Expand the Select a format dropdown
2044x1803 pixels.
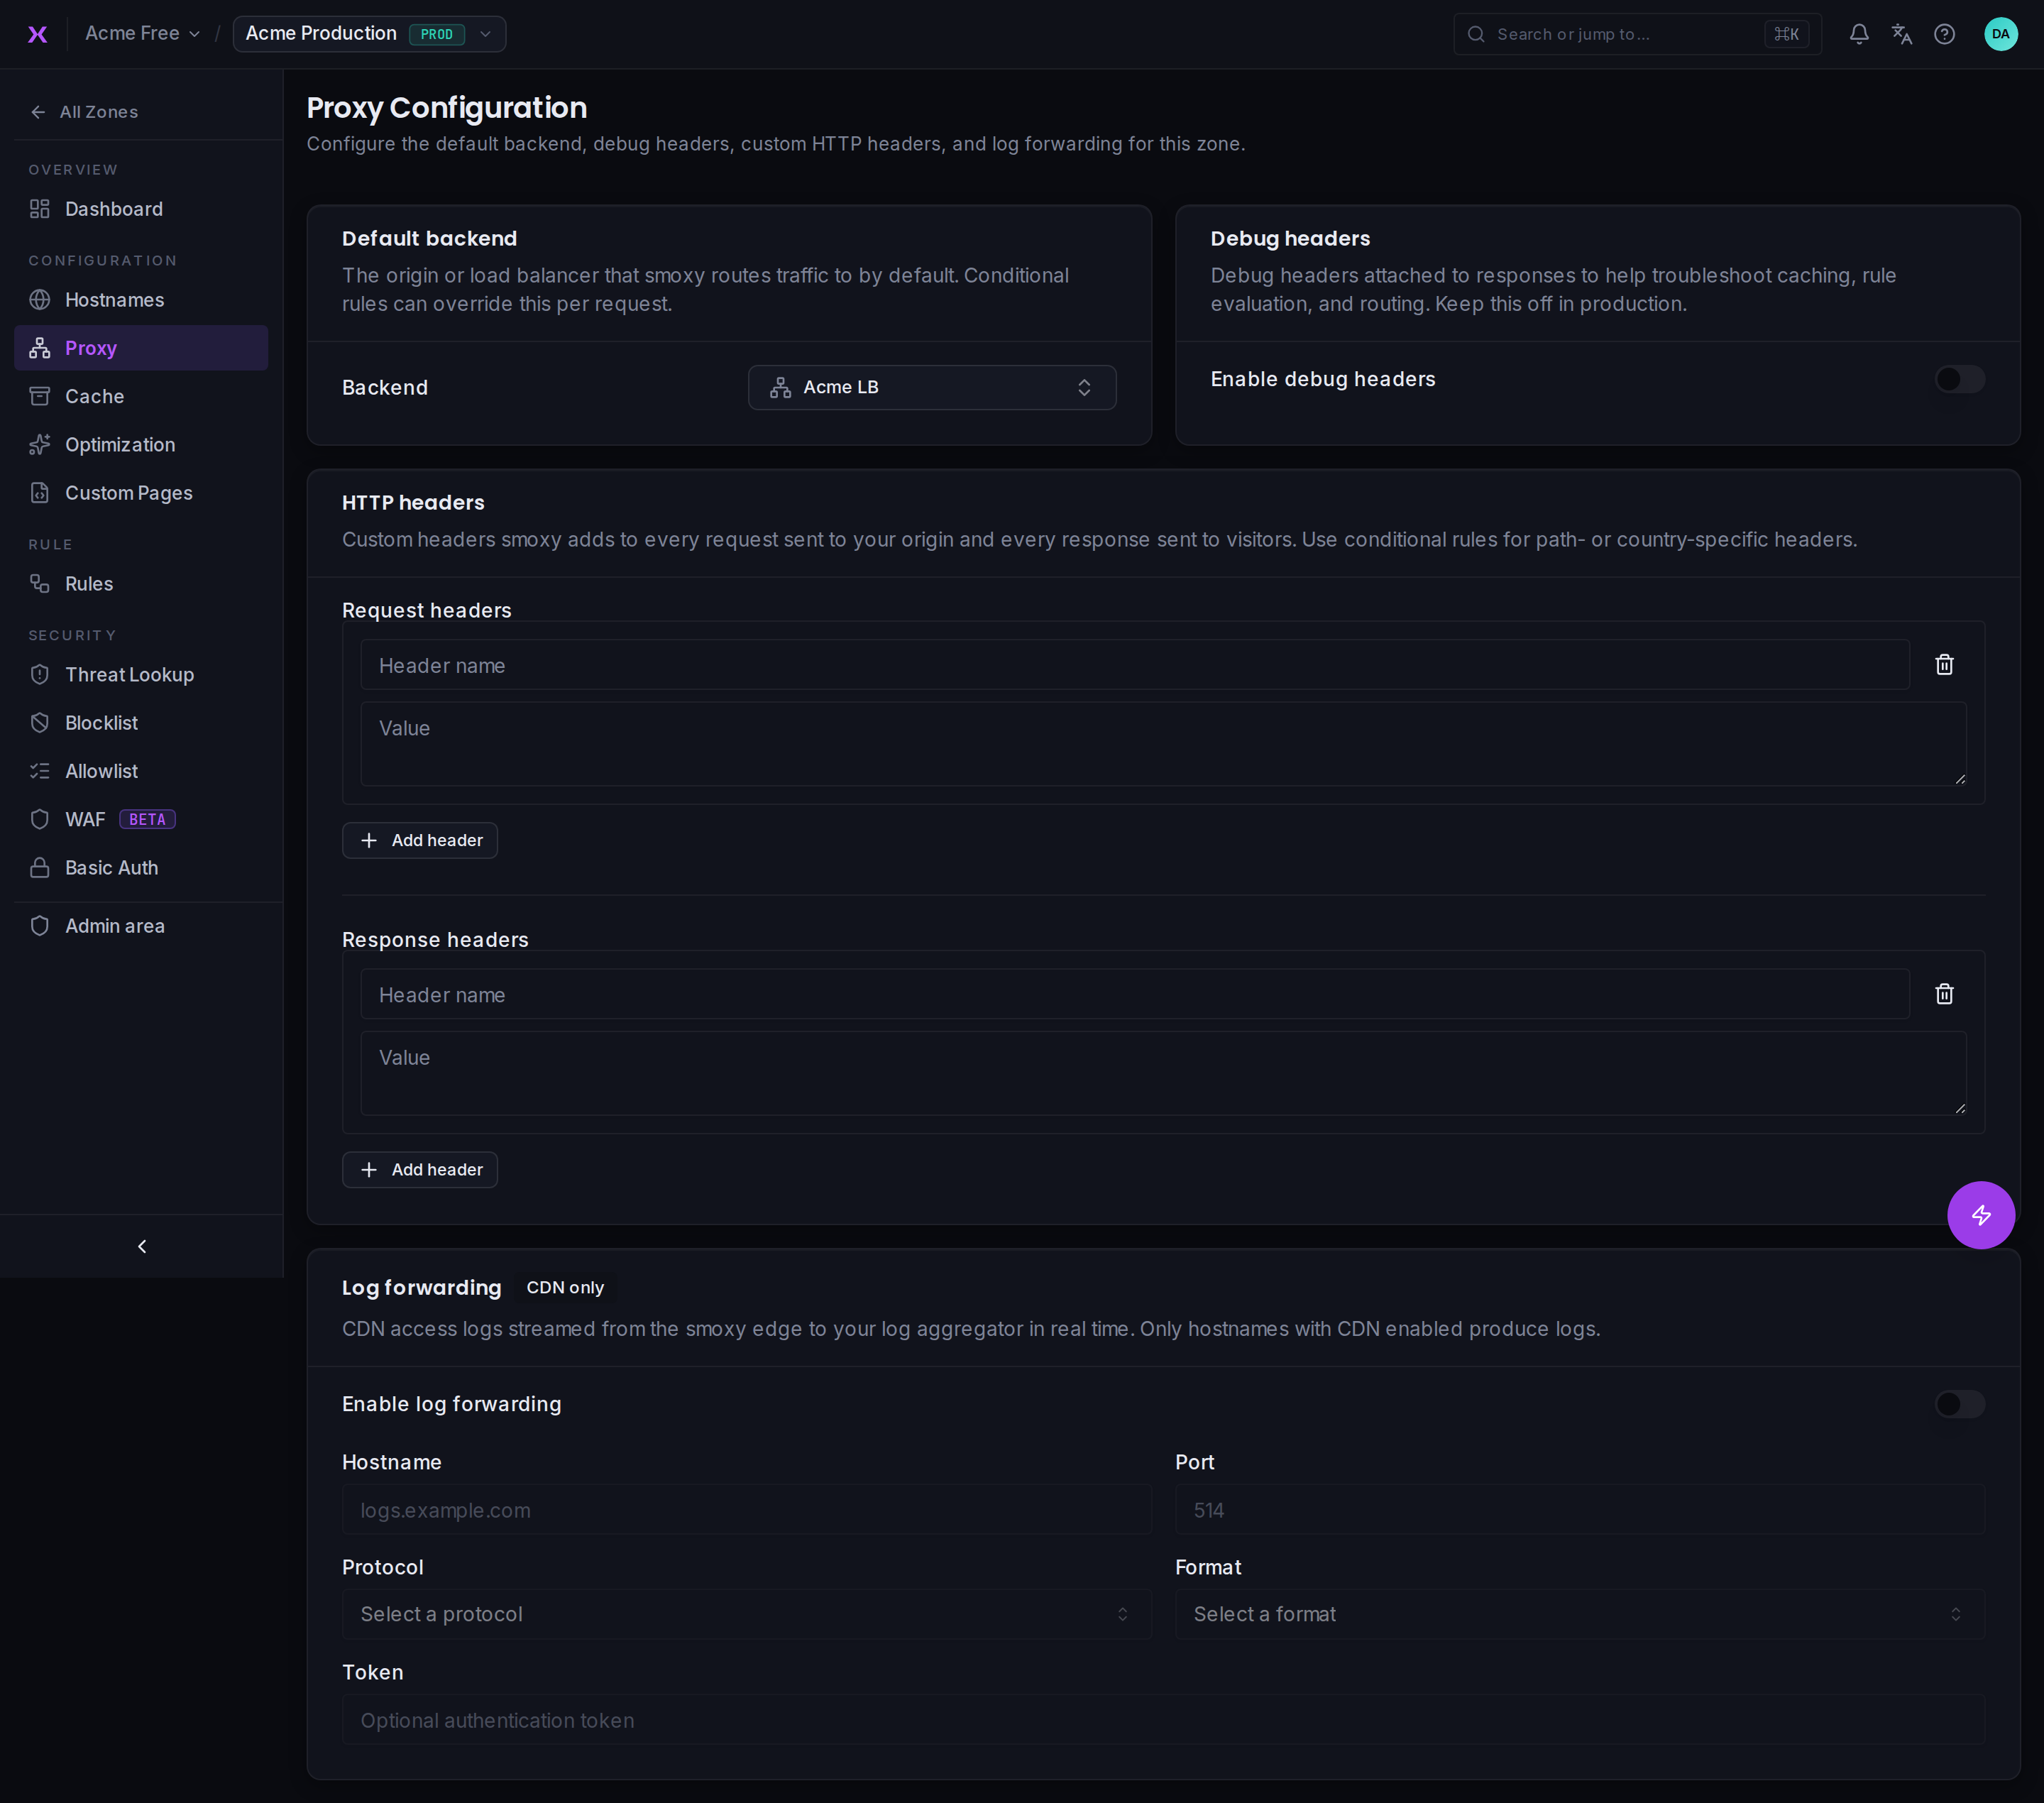tap(1580, 1614)
